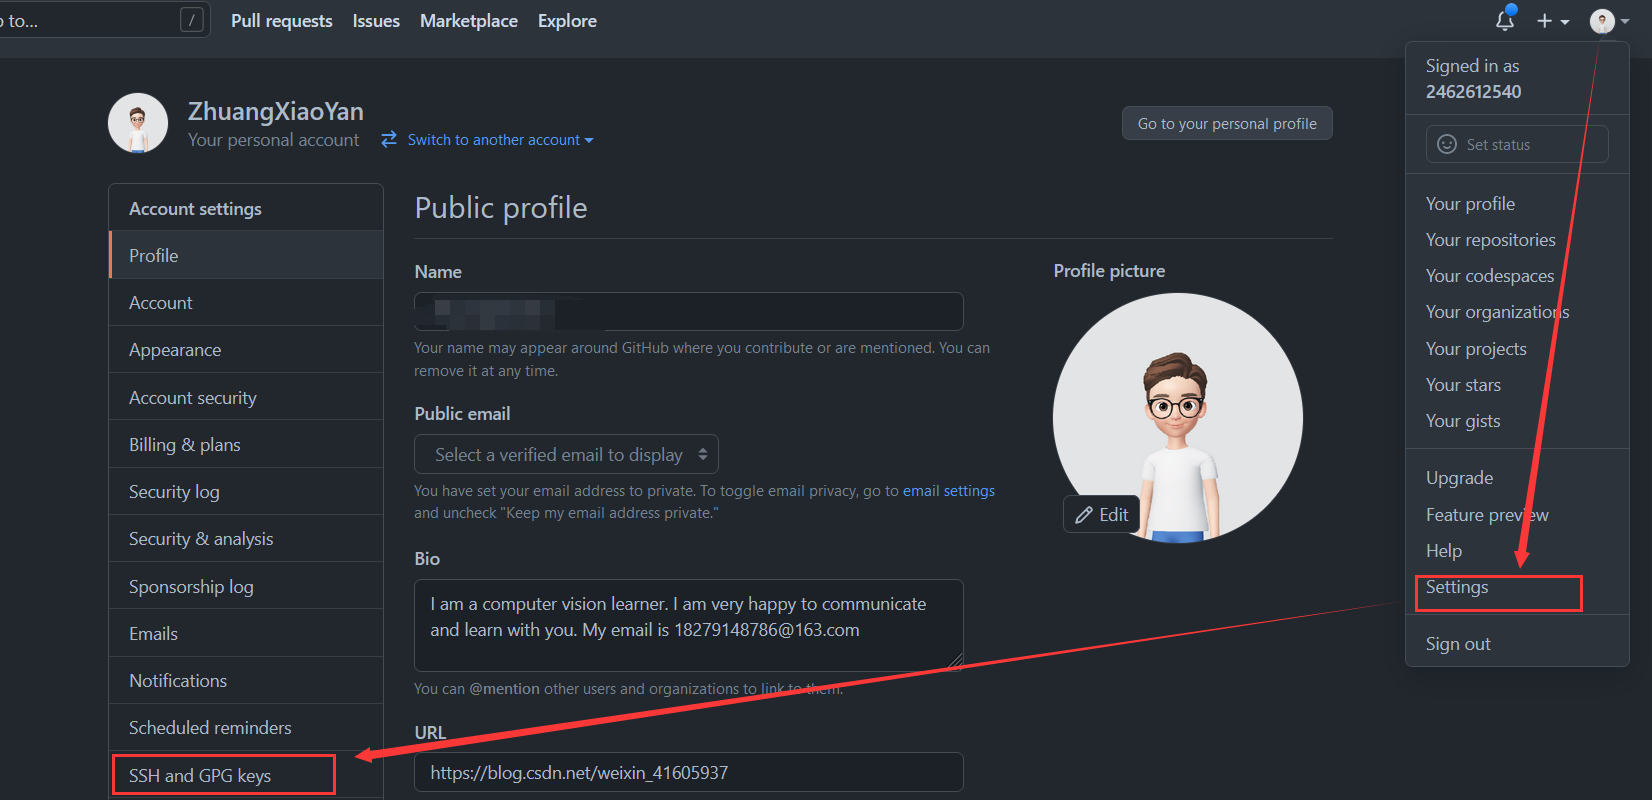Image resolution: width=1652 pixels, height=800 pixels.
Task: Choose Upgrade in user menu
Action: (1459, 477)
